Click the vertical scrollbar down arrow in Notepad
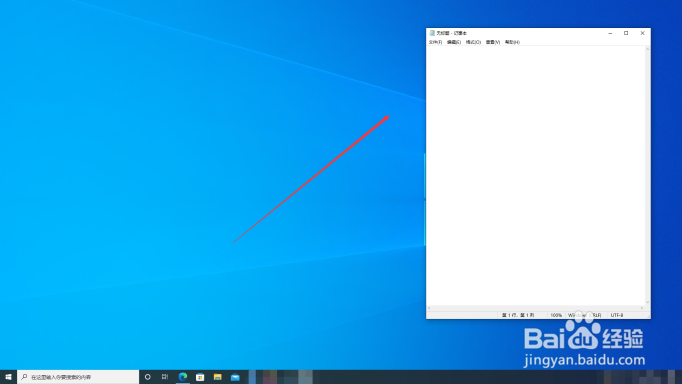The height and width of the screenshot is (384, 682). 647,302
